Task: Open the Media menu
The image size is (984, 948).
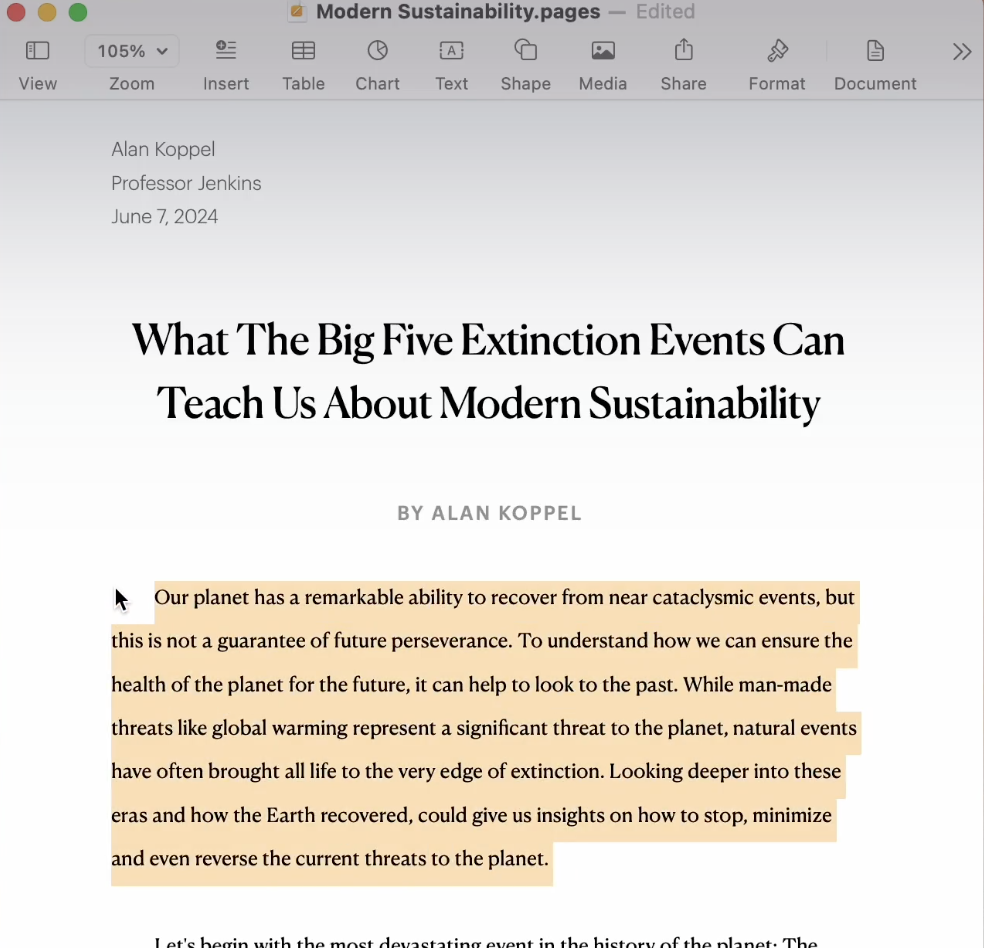Action: 603,51
